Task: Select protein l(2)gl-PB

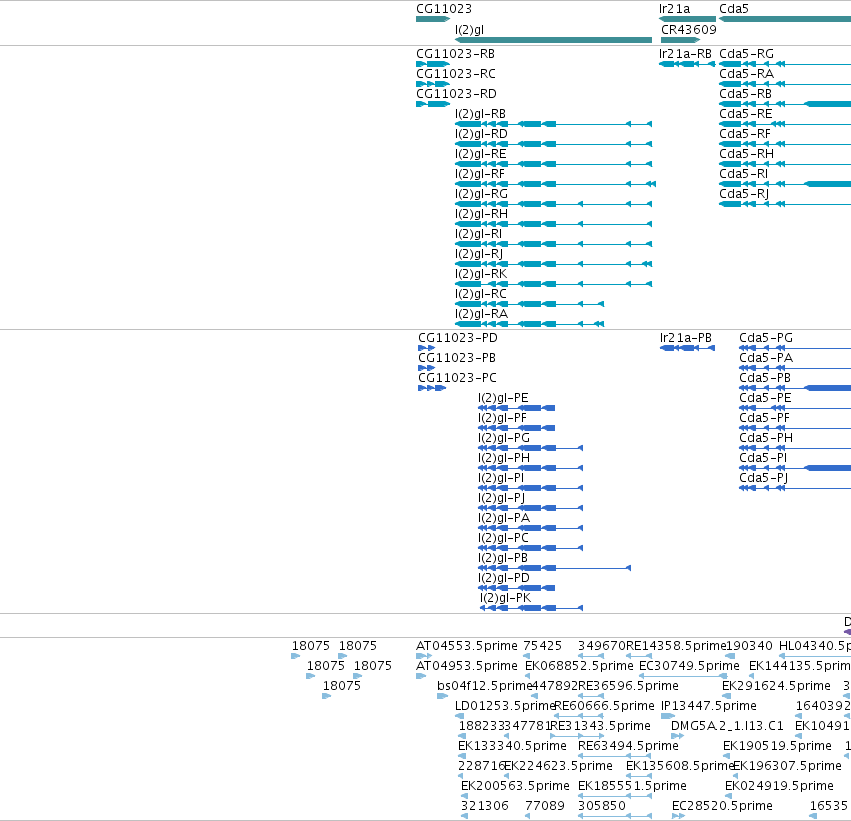Action: [x=555, y=568]
